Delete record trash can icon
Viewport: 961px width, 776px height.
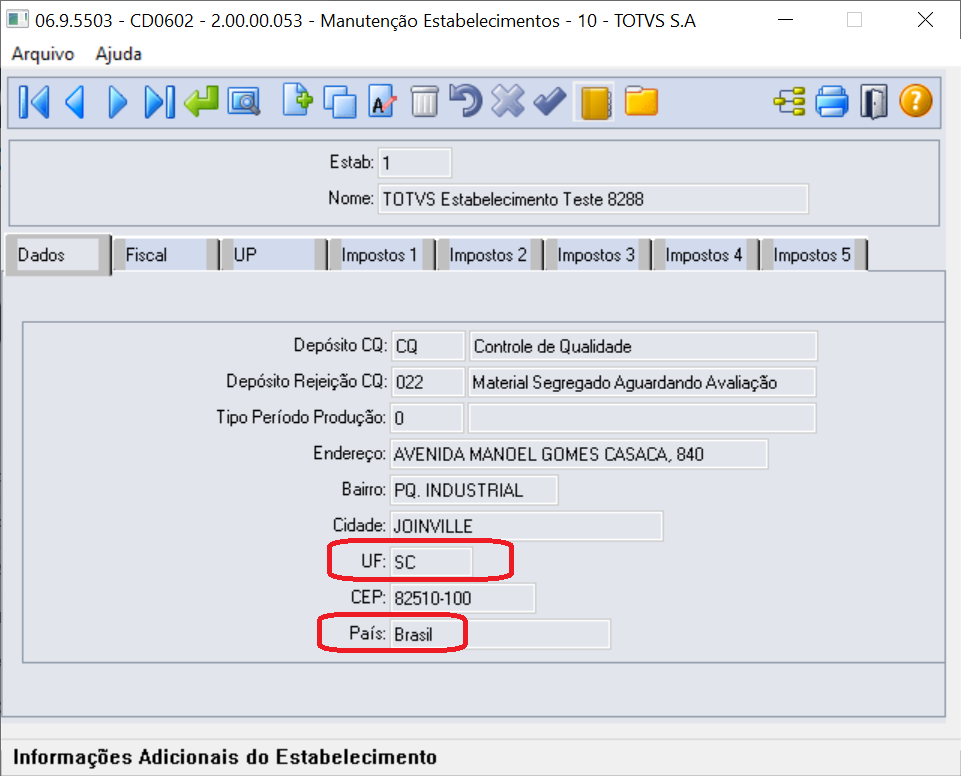click(424, 102)
